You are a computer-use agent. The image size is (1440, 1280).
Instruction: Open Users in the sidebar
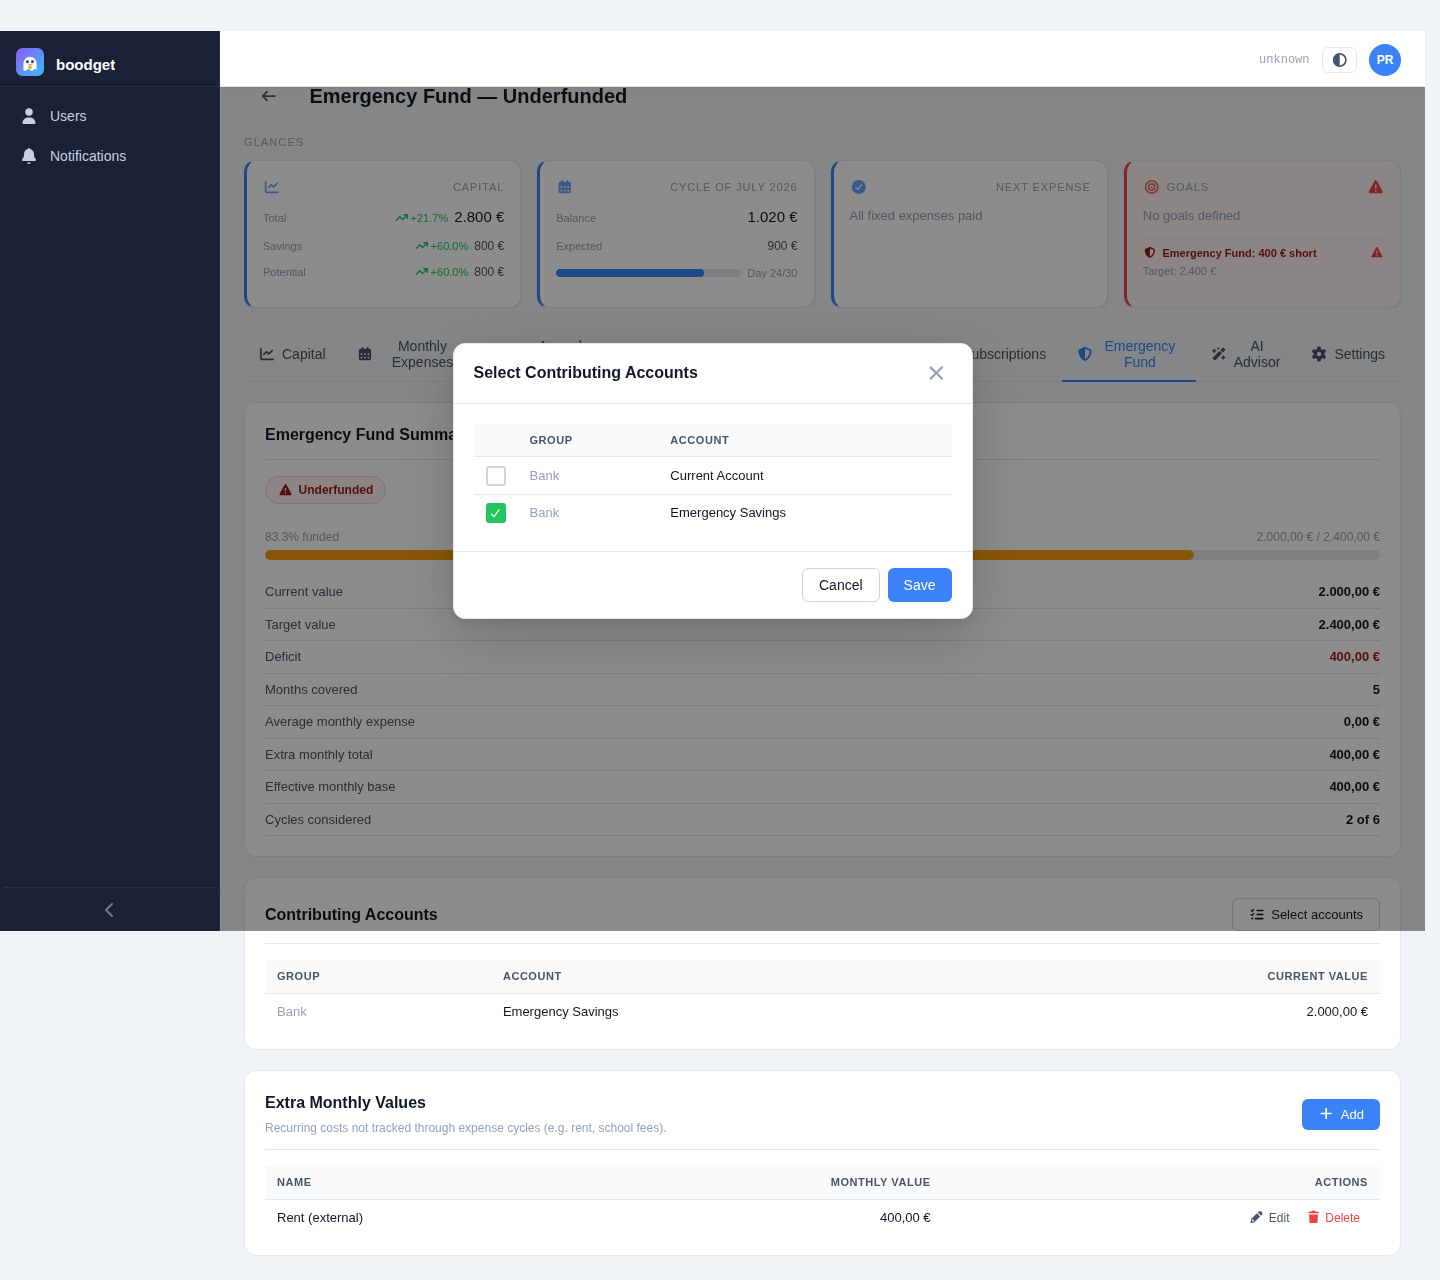pos(110,116)
